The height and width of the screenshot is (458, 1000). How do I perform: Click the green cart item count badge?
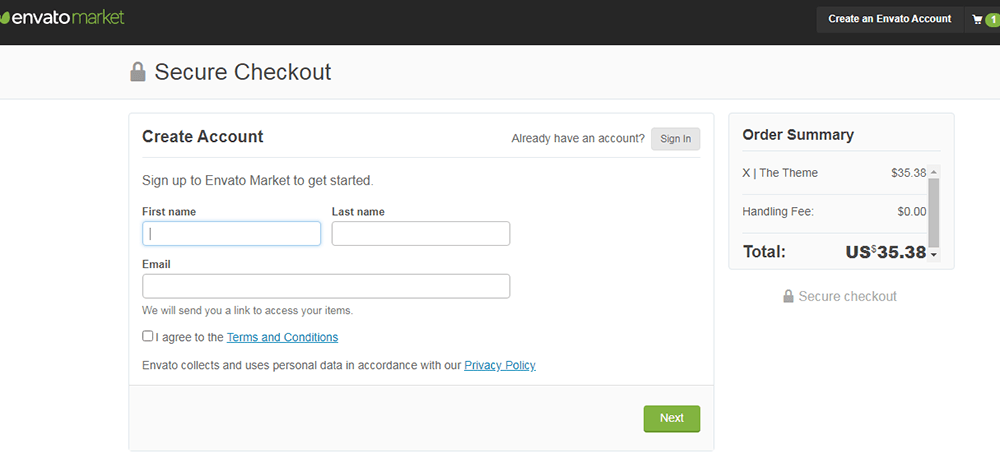(992, 20)
